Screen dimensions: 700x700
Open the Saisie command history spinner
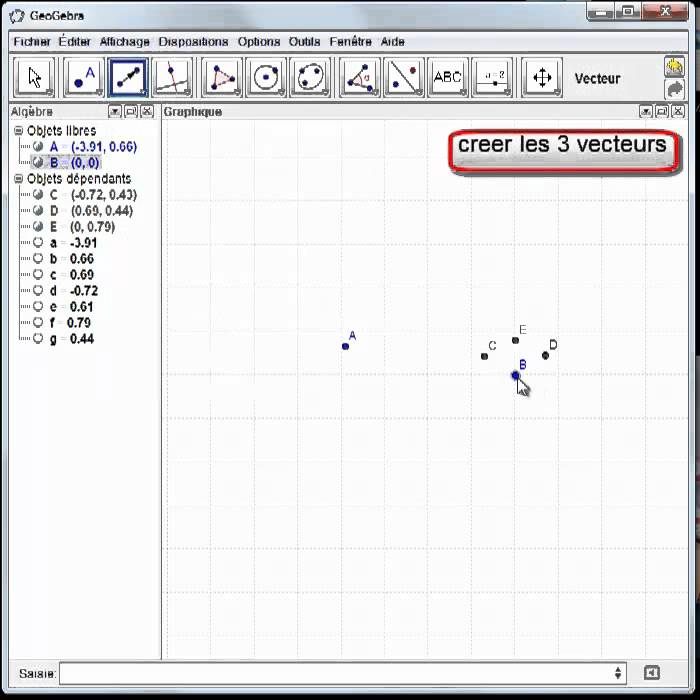click(x=618, y=673)
